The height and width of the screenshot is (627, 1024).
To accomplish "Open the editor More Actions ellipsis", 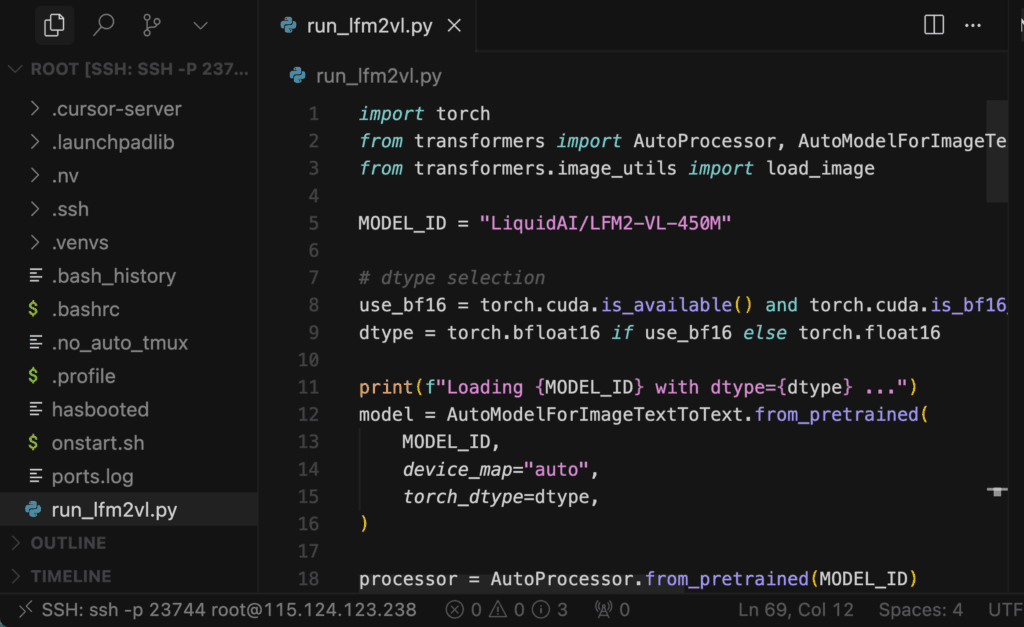I will click(972, 26).
